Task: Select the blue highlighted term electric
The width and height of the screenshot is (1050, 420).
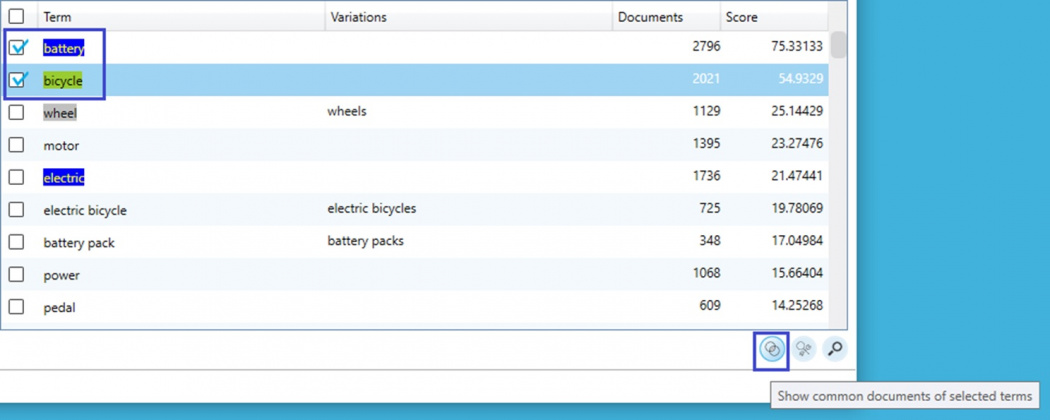Action: (64, 178)
